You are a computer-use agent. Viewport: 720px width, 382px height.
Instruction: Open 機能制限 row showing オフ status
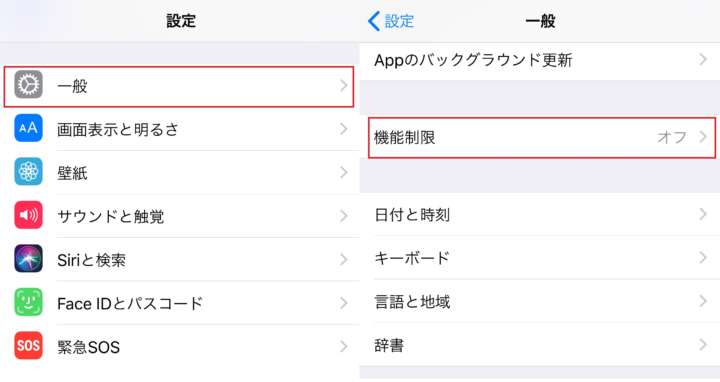(x=542, y=137)
